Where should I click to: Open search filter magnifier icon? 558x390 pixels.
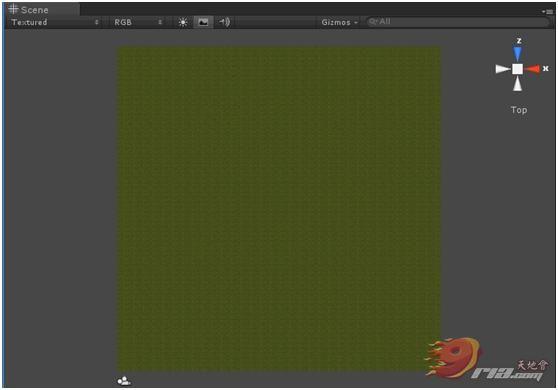tap(373, 22)
